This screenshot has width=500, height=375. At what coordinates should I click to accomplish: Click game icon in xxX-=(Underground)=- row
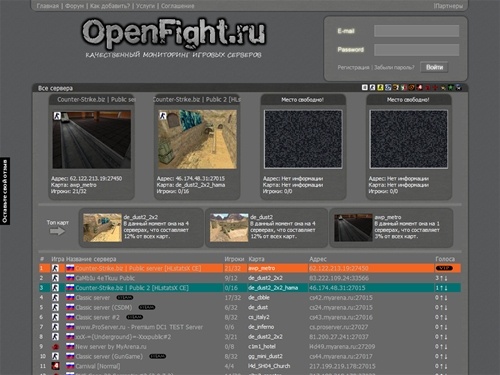[55, 336]
